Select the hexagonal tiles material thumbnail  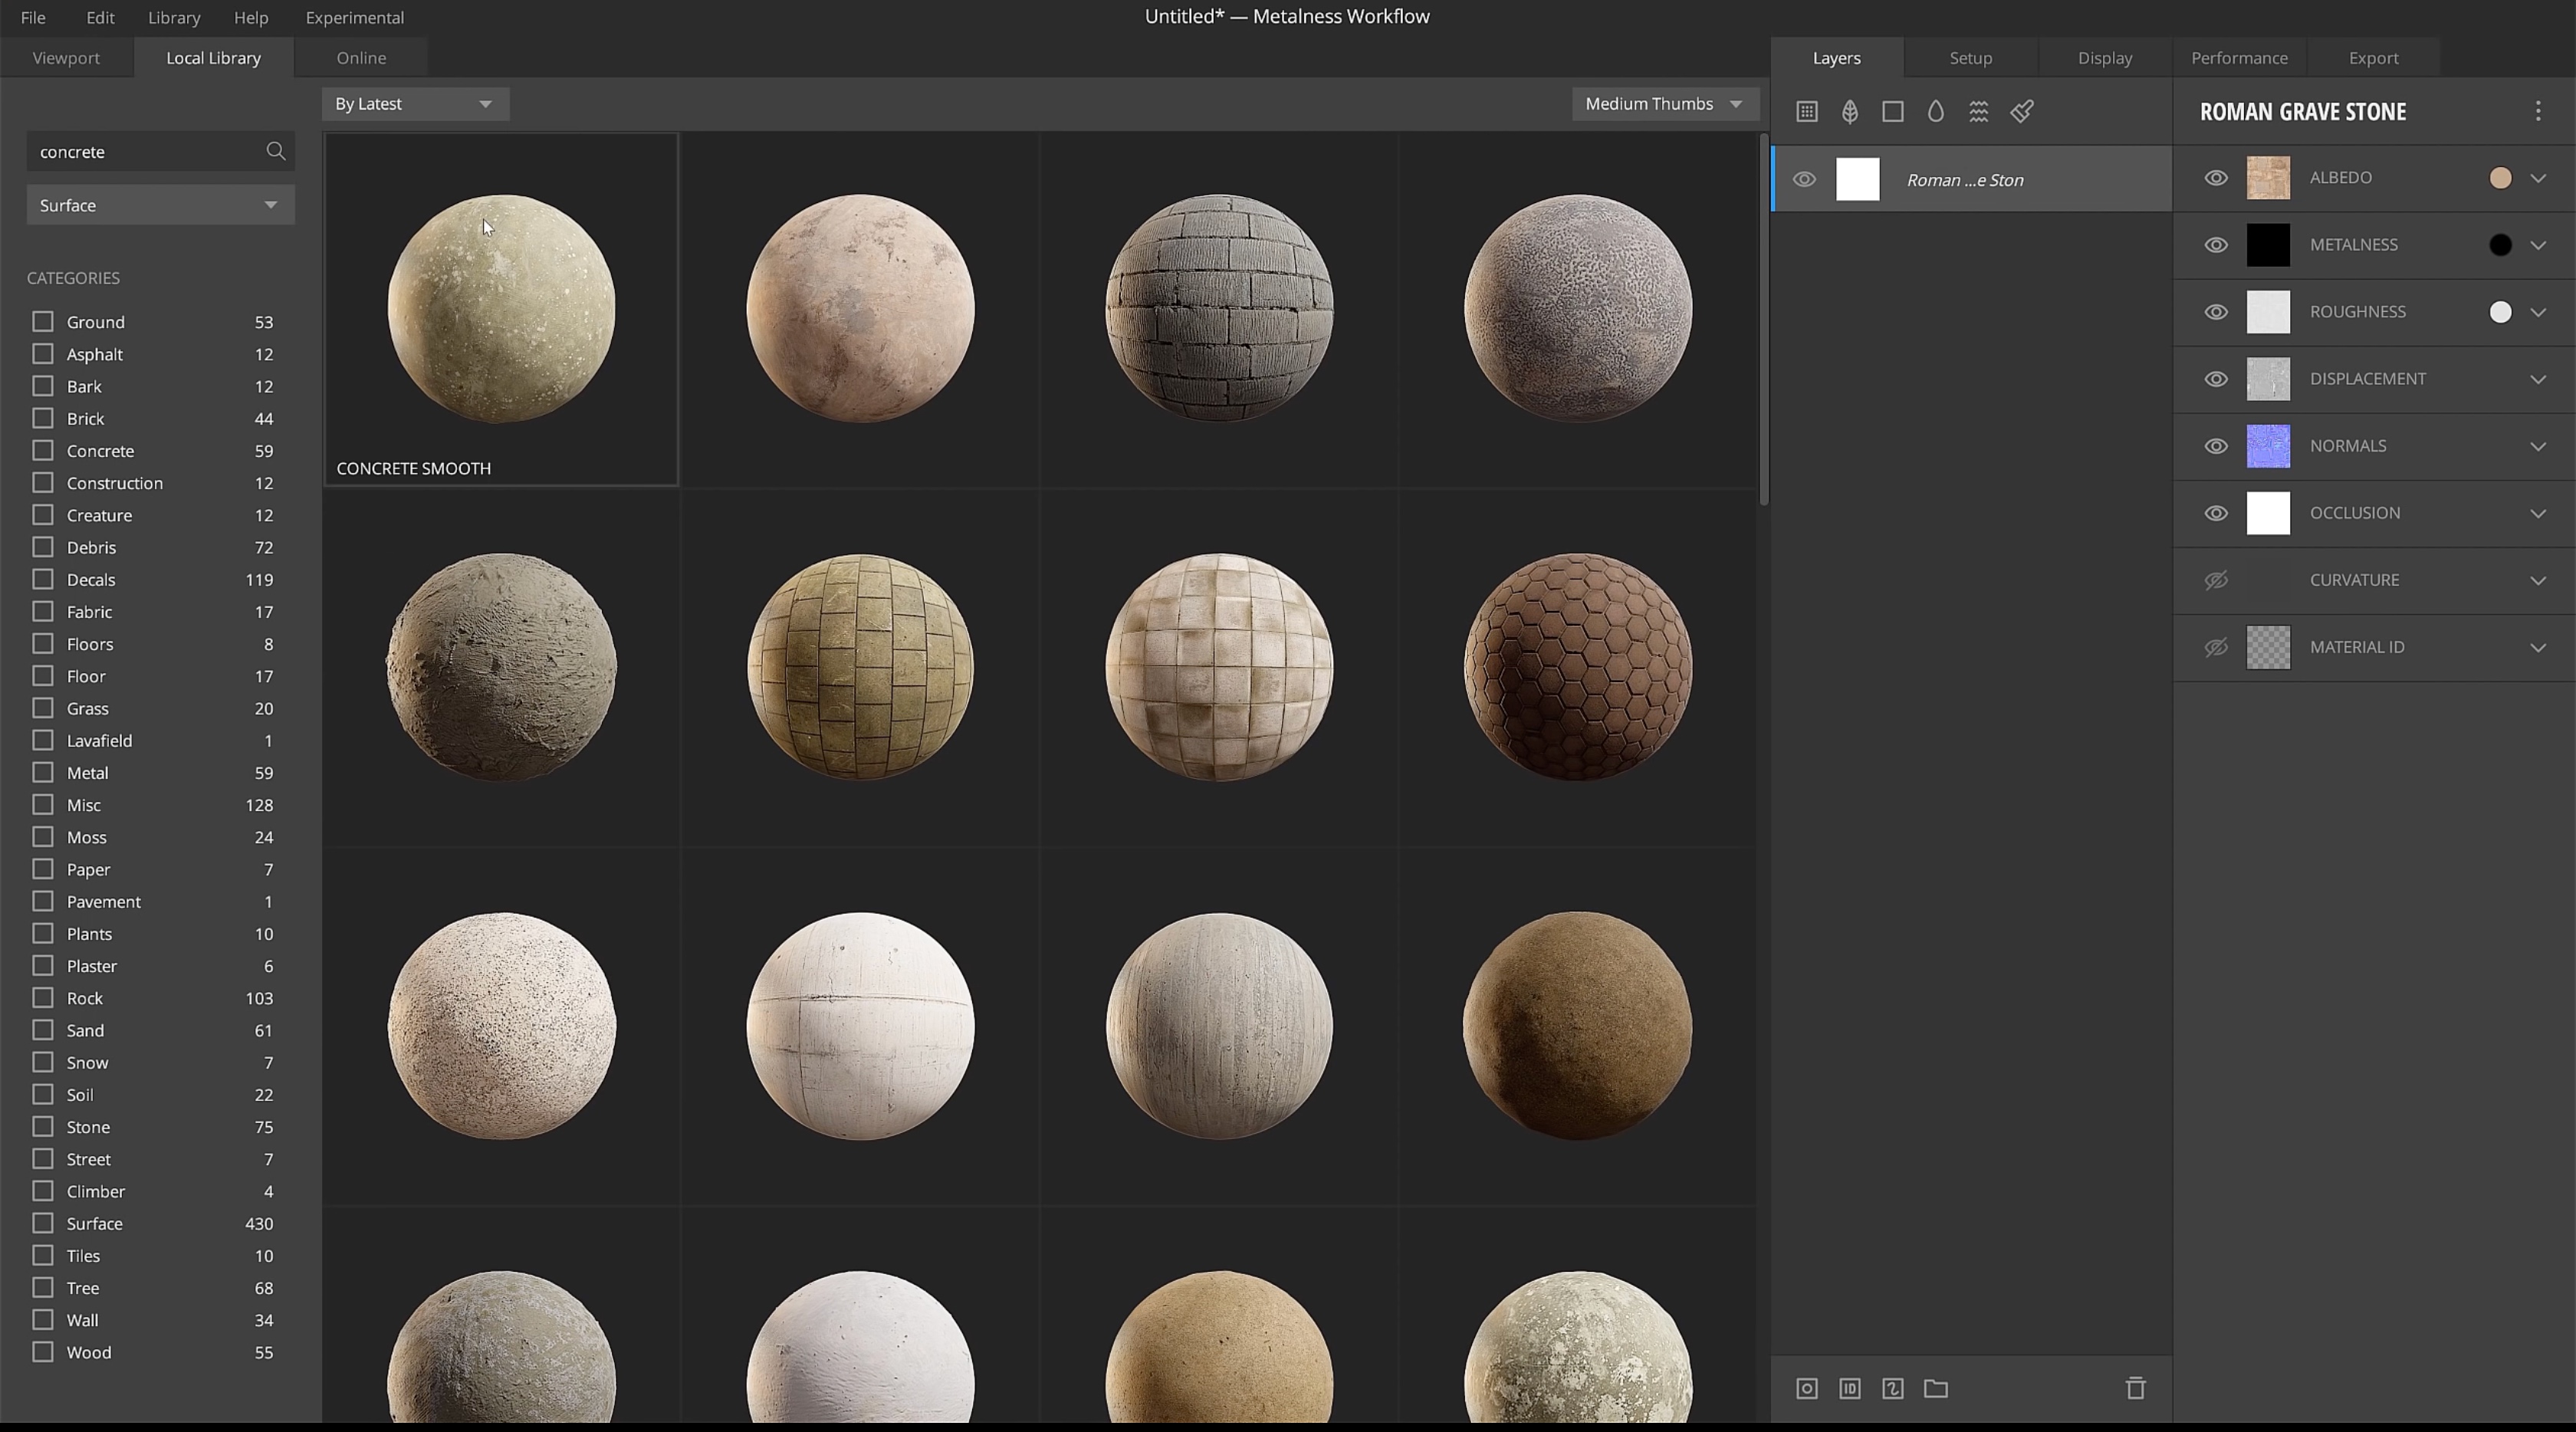tap(1577, 667)
